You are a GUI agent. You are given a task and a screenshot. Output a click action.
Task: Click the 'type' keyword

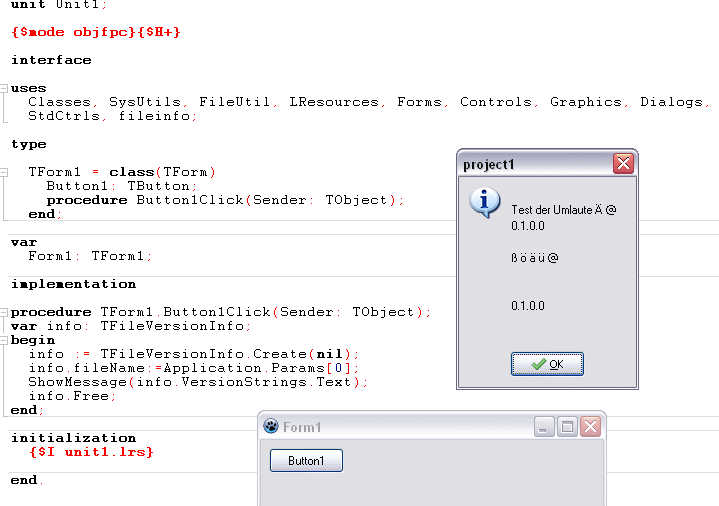coord(28,145)
